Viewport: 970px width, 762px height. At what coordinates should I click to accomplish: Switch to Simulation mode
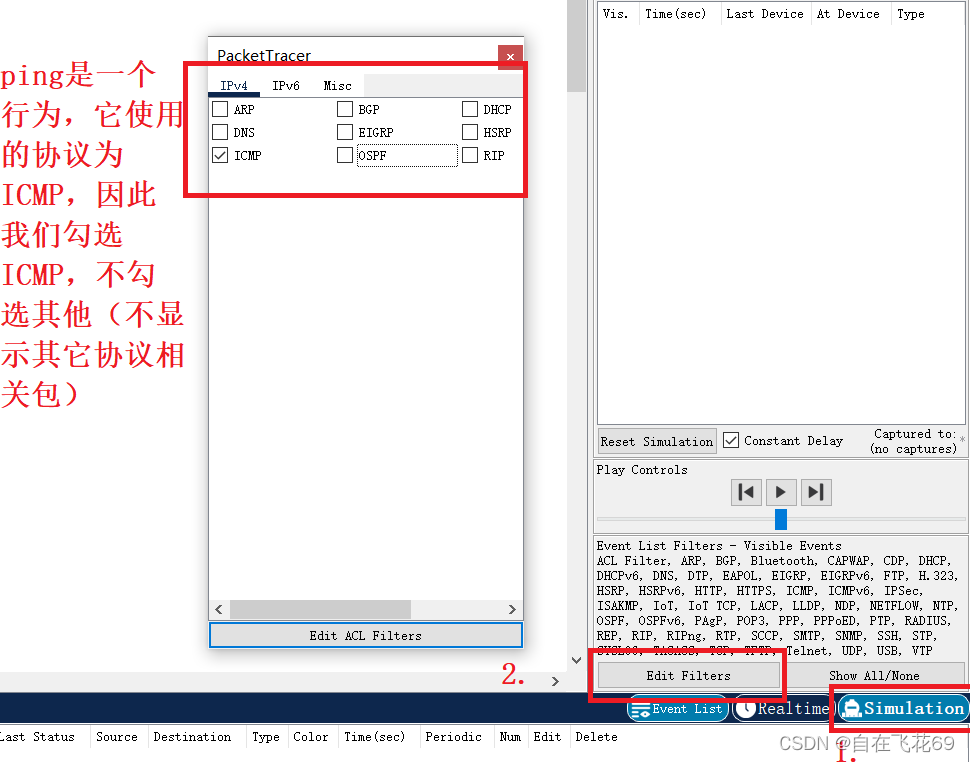click(904, 708)
